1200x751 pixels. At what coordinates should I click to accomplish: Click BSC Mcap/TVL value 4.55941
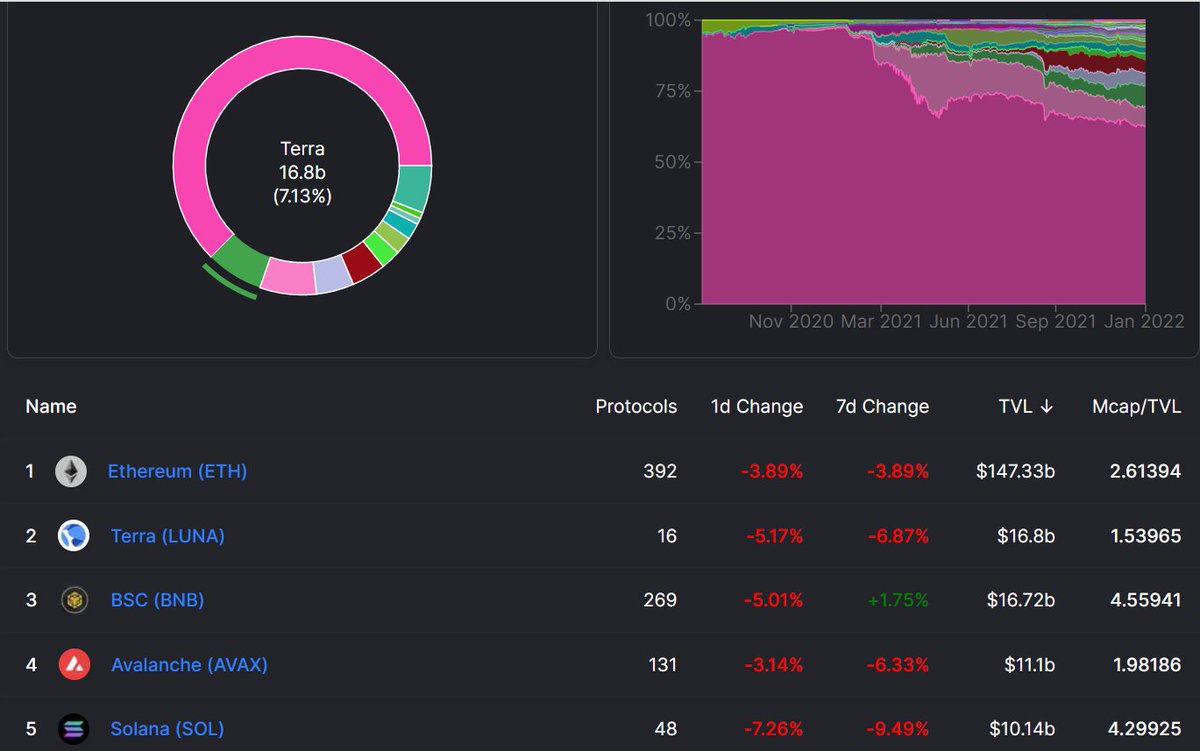1145,600
